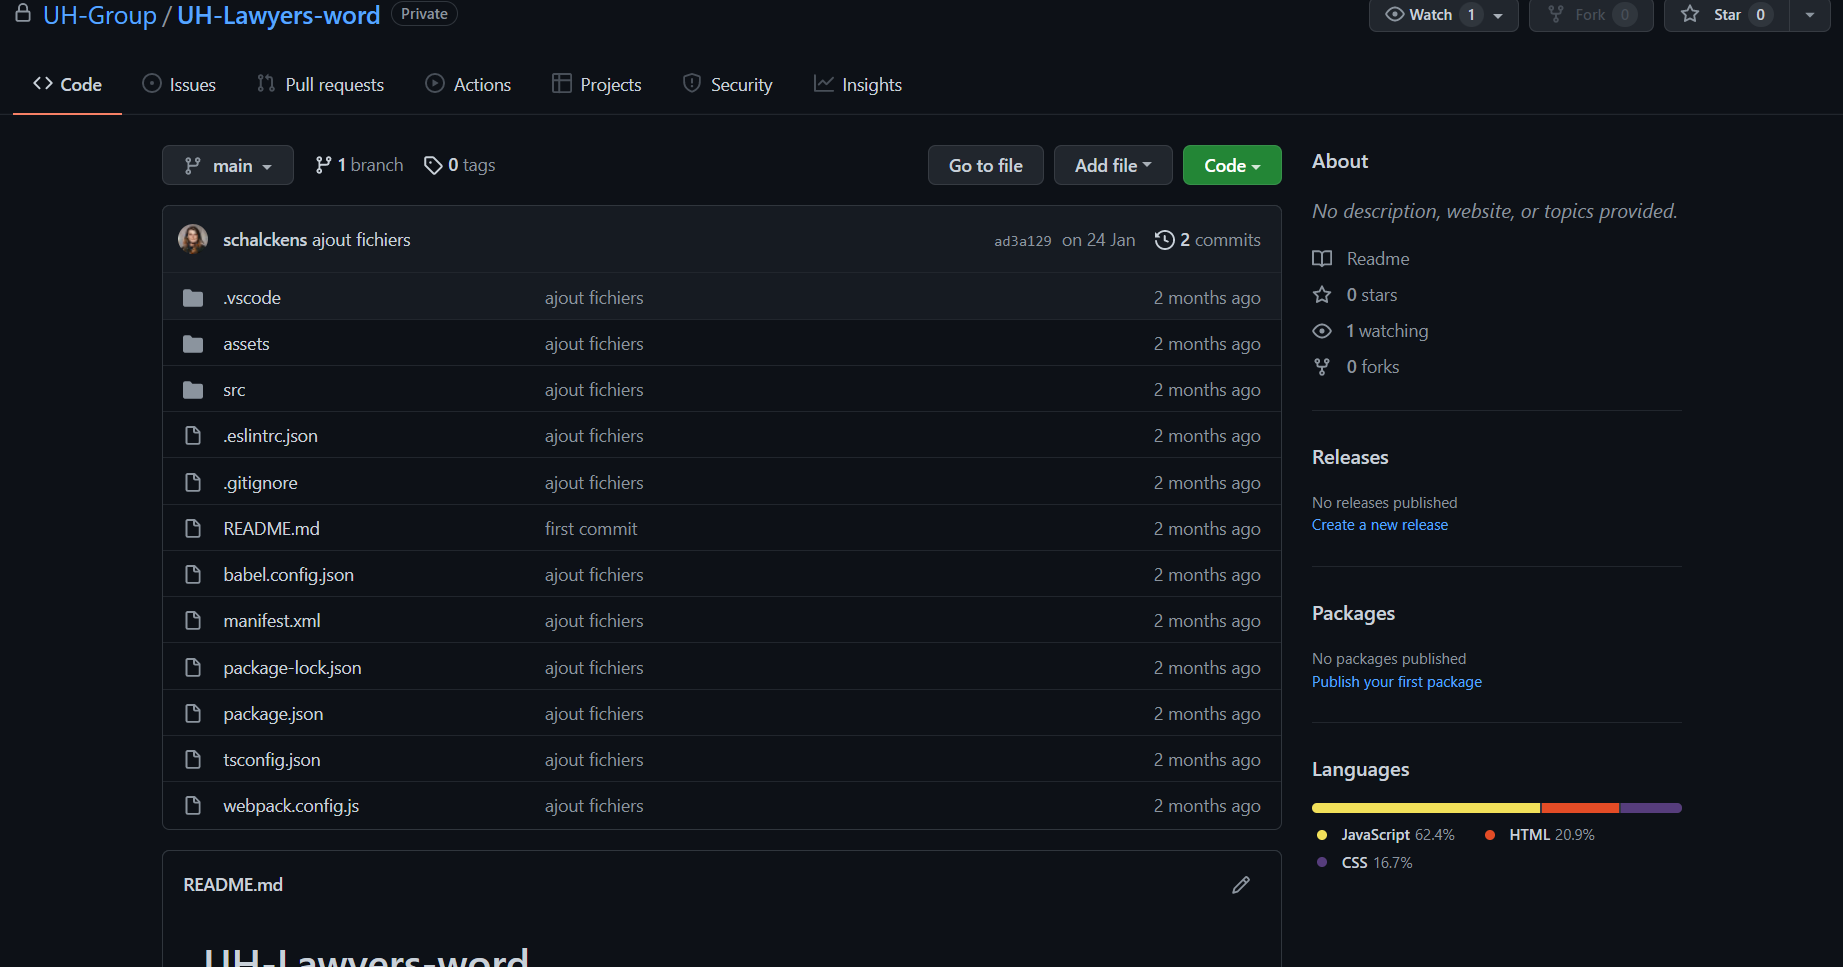Open the .vscode folder
1843x967 pixels.
(x=252, y=298)
